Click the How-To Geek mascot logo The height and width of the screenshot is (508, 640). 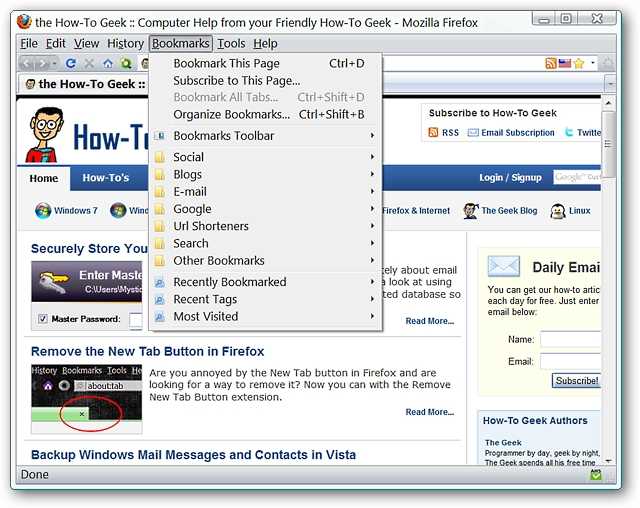44,135
